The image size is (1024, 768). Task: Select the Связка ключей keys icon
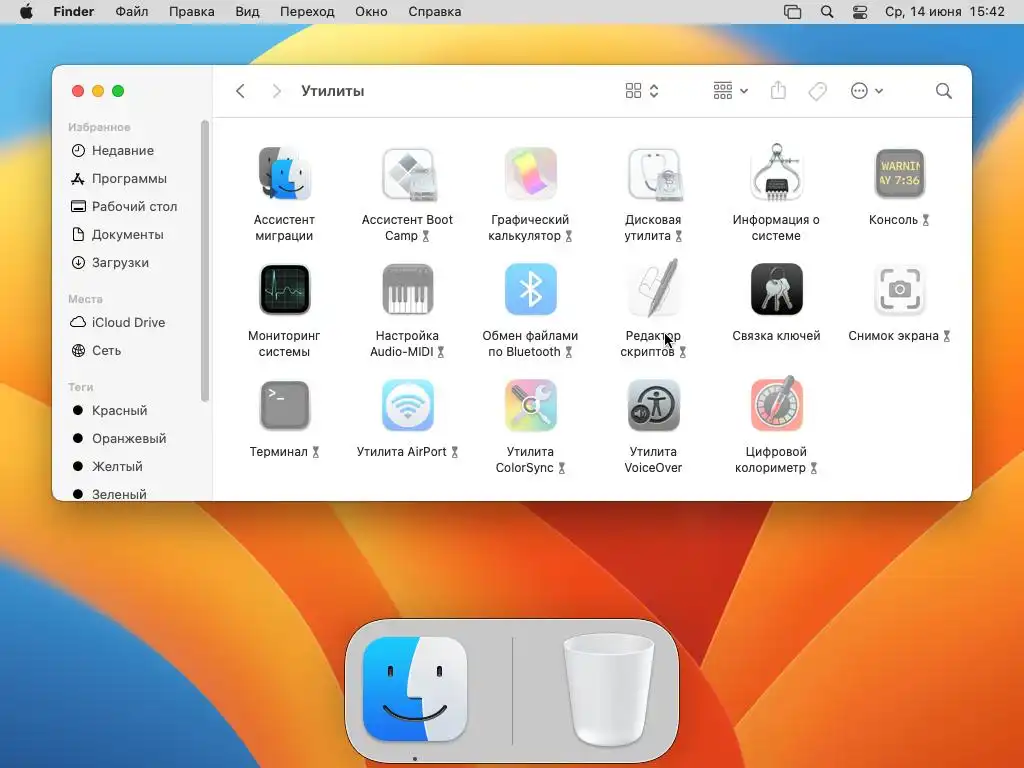776,289
